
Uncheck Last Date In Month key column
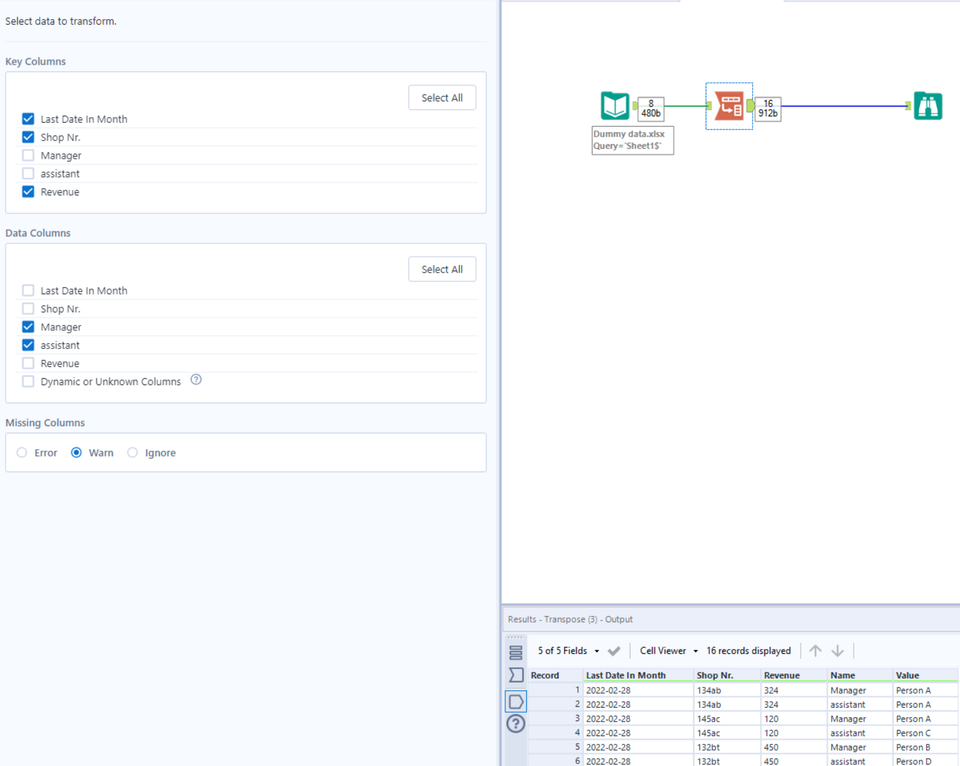(28, 119)
